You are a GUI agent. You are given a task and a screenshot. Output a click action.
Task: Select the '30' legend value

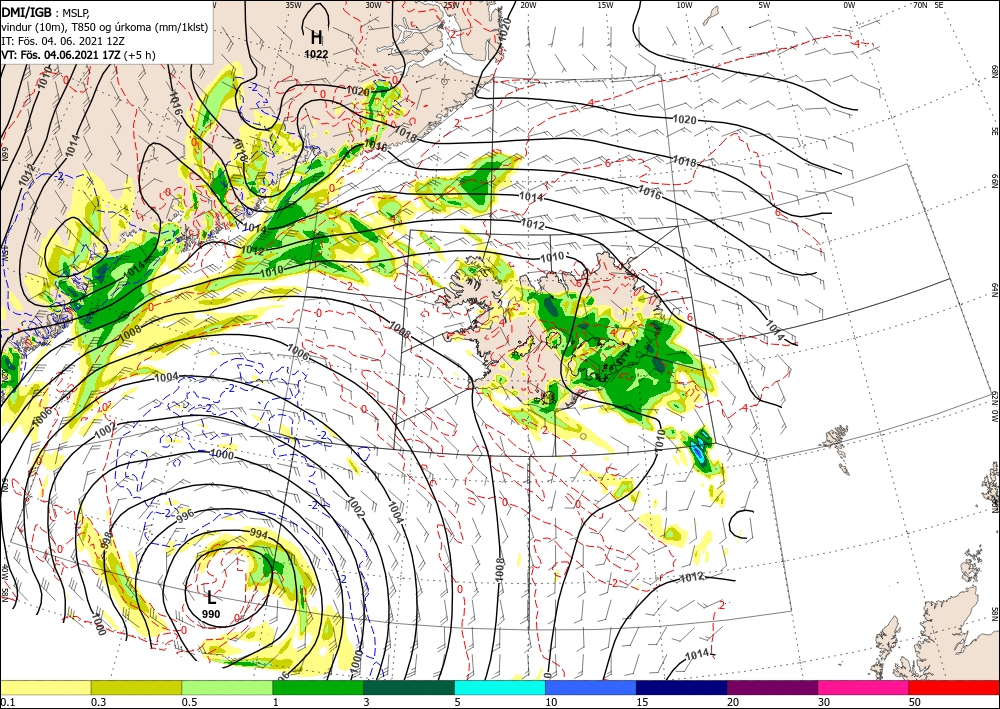pyautogui.click(x=823, y=702)
